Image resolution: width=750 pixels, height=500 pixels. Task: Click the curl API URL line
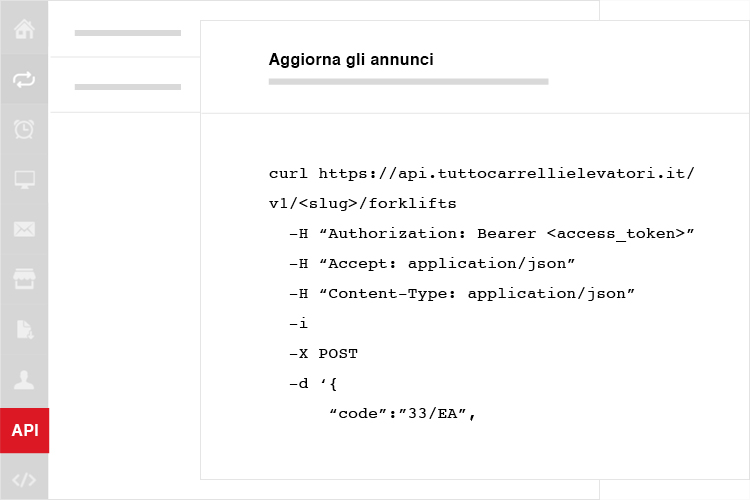[482, 173]
